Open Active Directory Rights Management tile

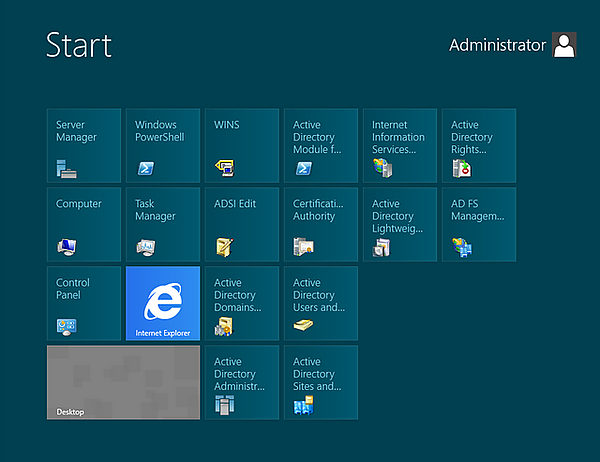click(x=478, y=145)
